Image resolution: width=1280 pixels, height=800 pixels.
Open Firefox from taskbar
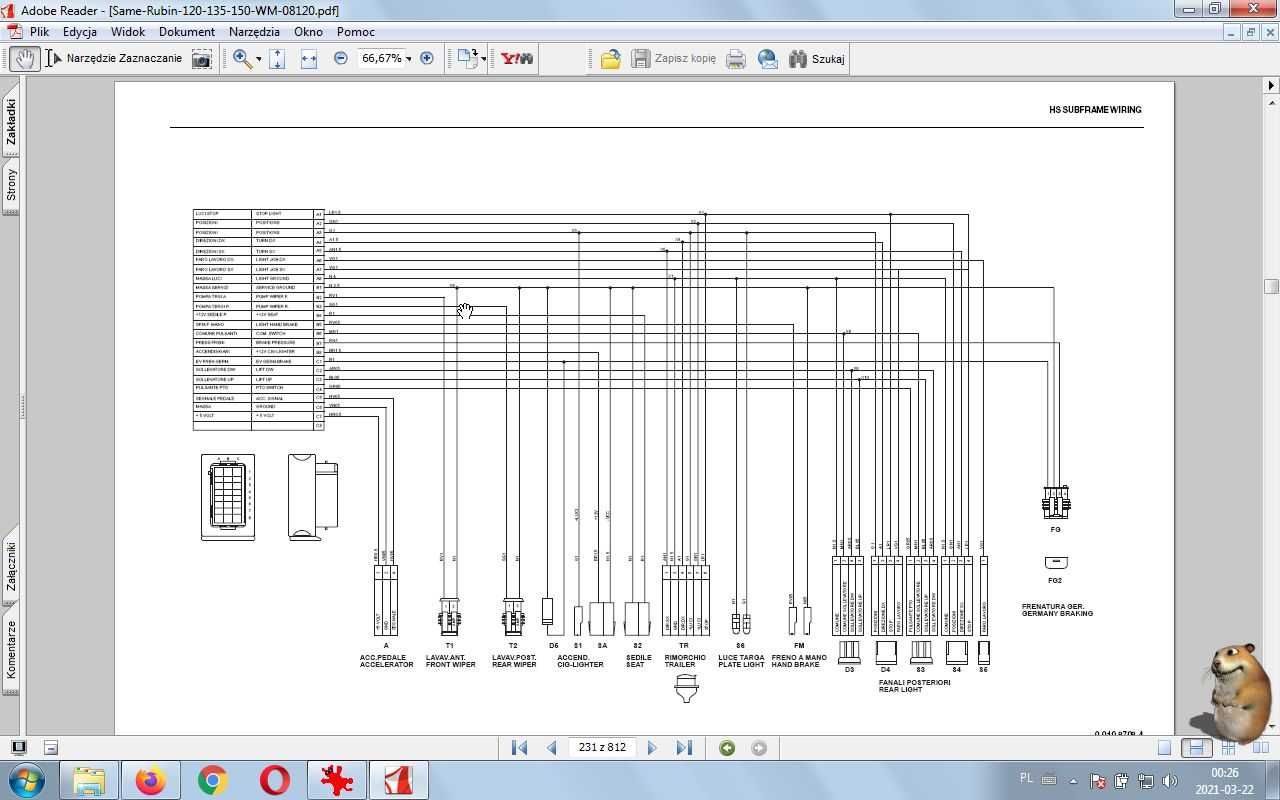tap(150, 780)
